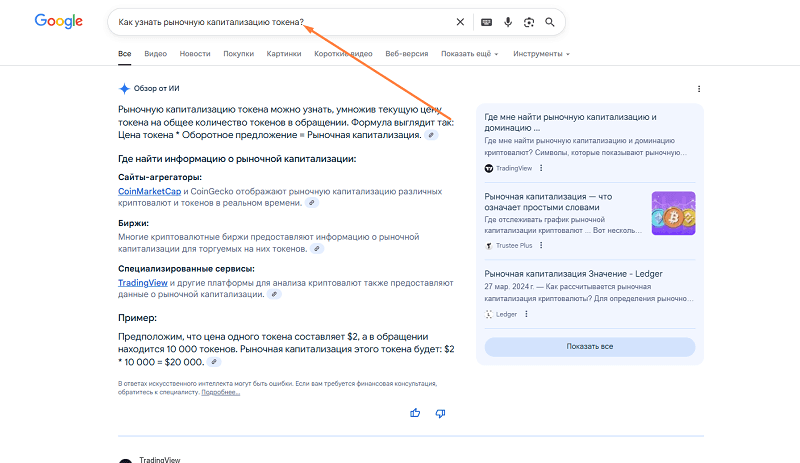Open source link chip after CoinGecko paragraph
Image resolution: width=800 pixels, height=463 pixels.
point(312,203)
